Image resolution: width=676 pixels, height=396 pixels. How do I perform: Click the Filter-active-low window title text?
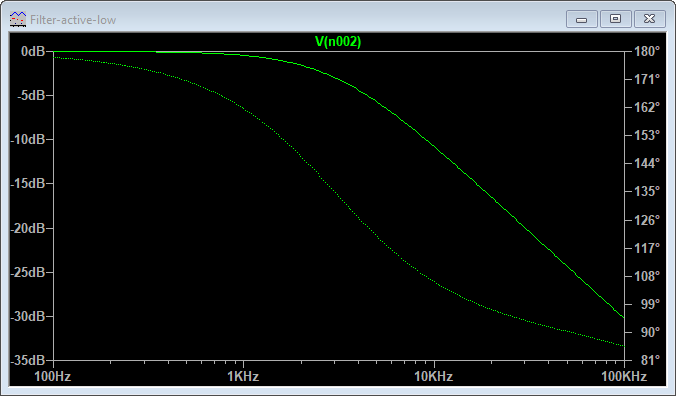pyautogui.click(x=73, y=20)
